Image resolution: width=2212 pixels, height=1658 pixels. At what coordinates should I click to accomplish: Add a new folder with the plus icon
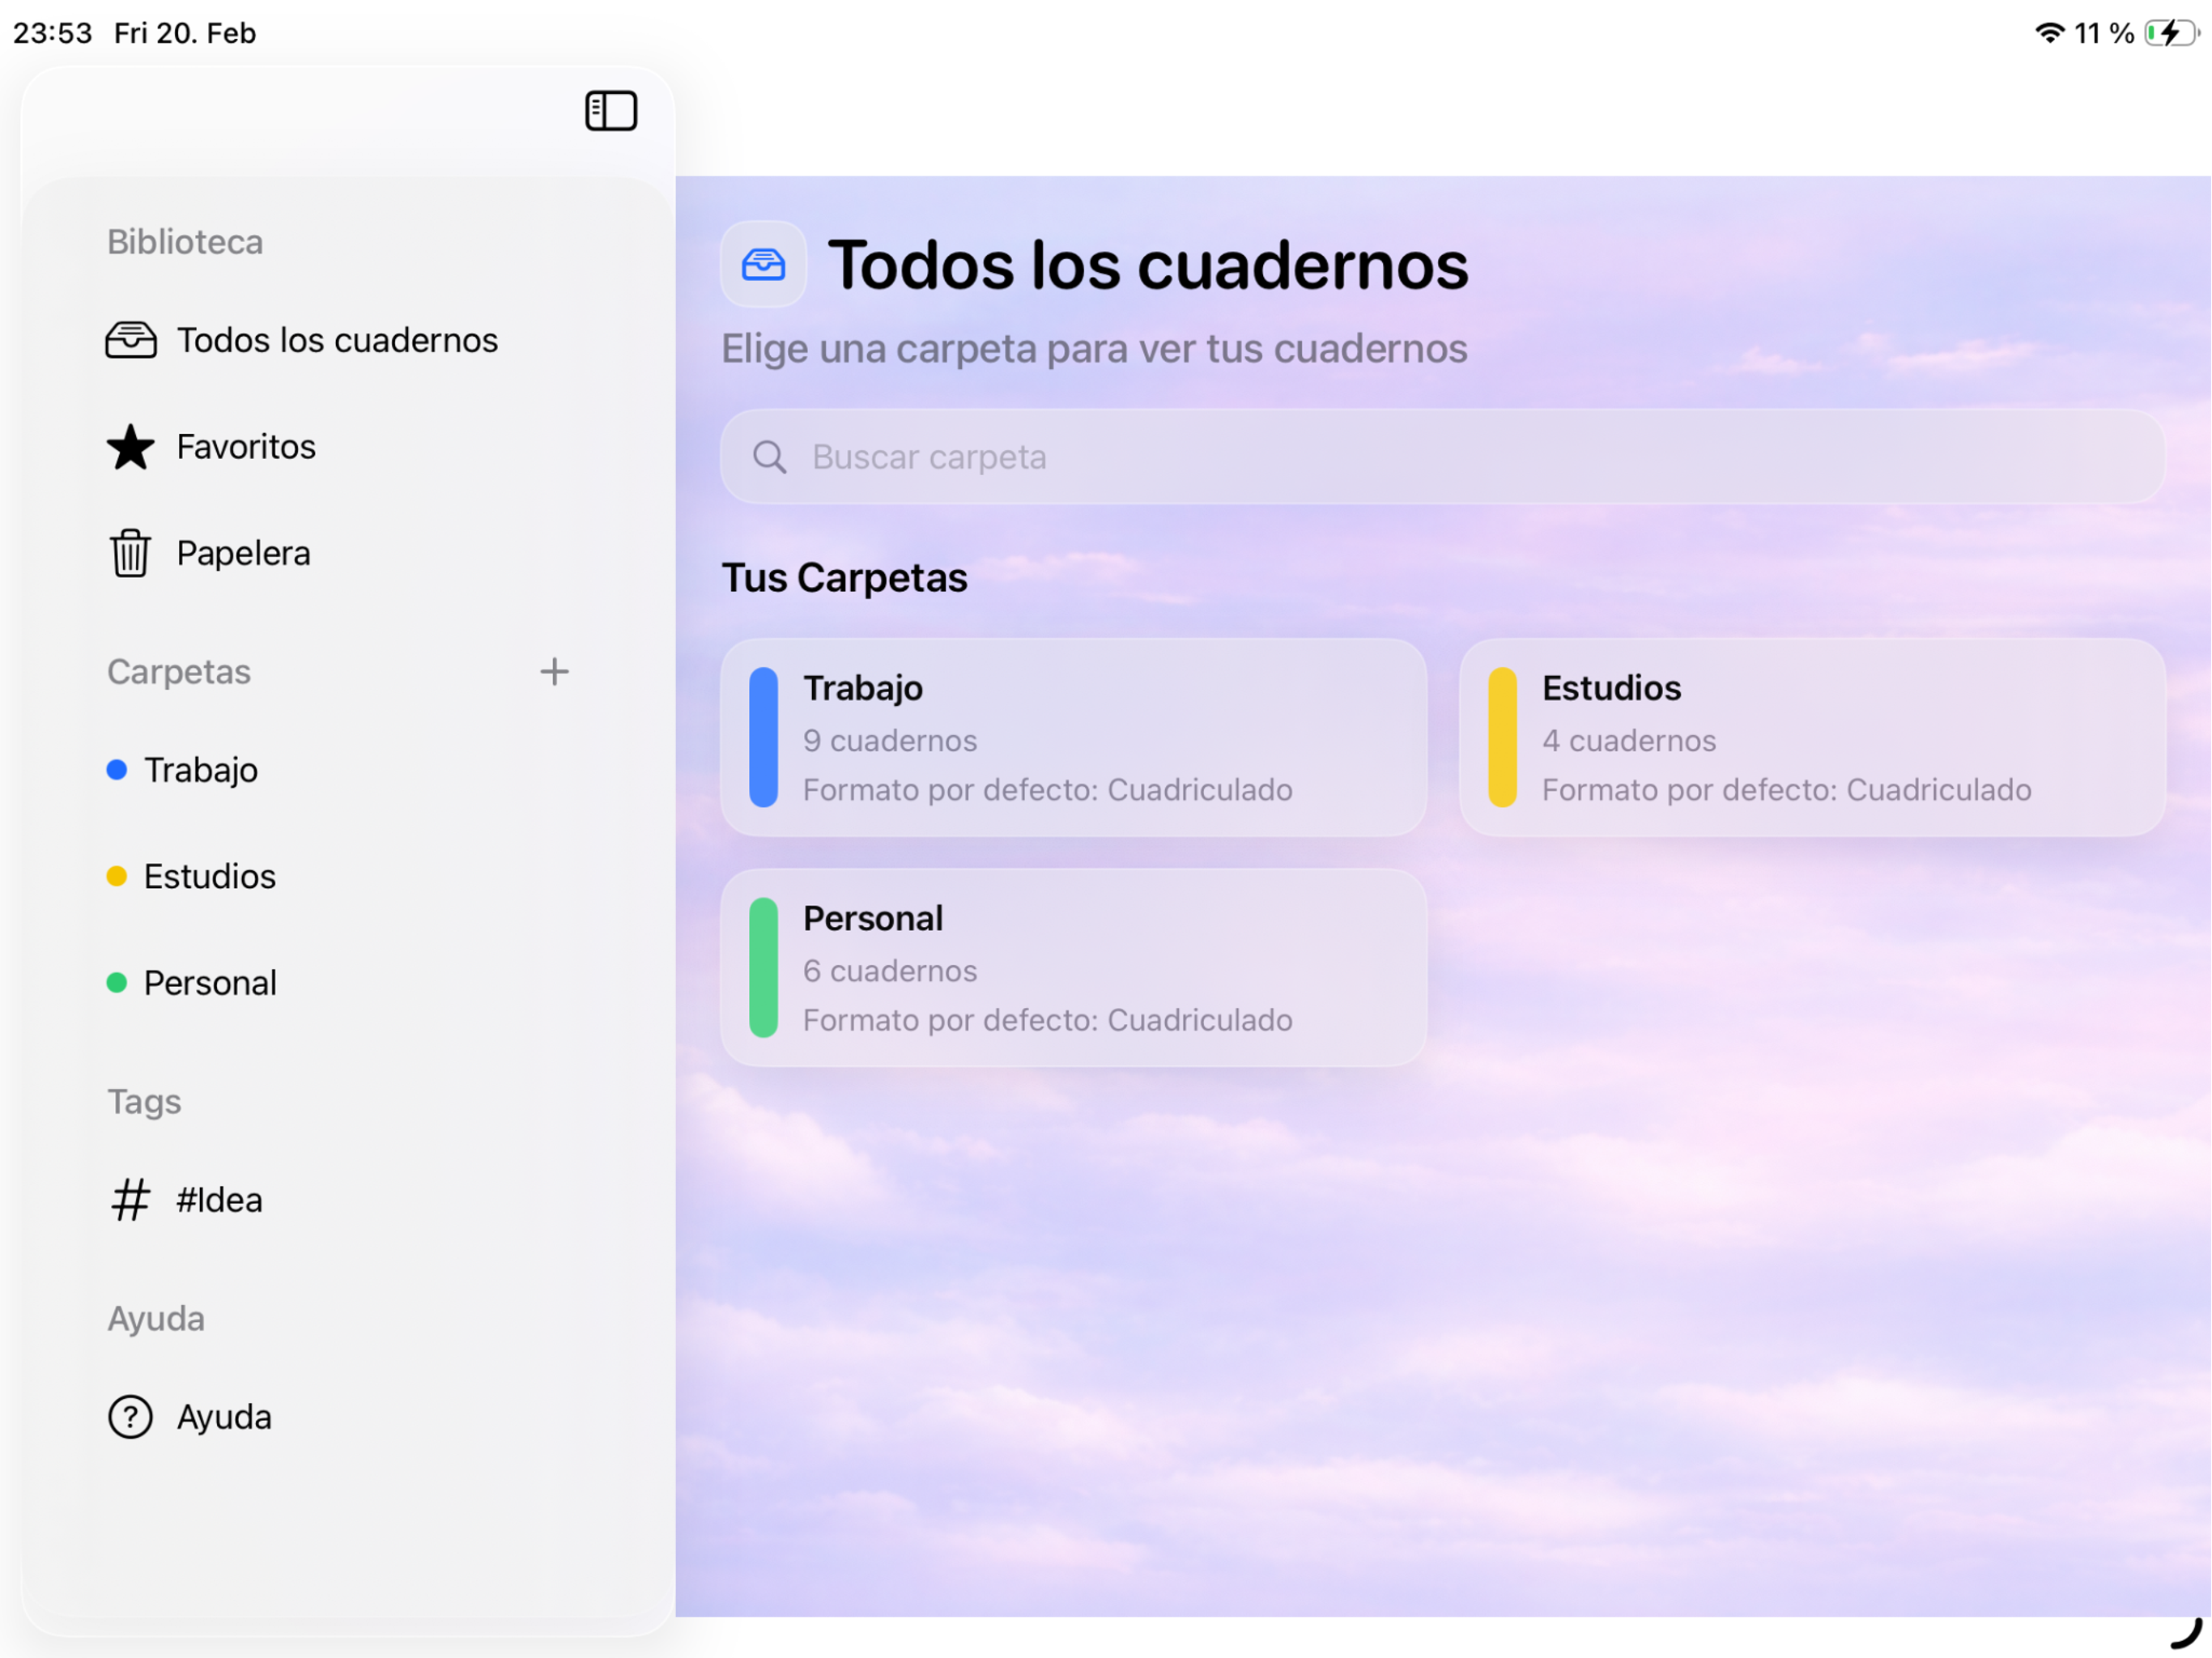[x=554, y=671]
